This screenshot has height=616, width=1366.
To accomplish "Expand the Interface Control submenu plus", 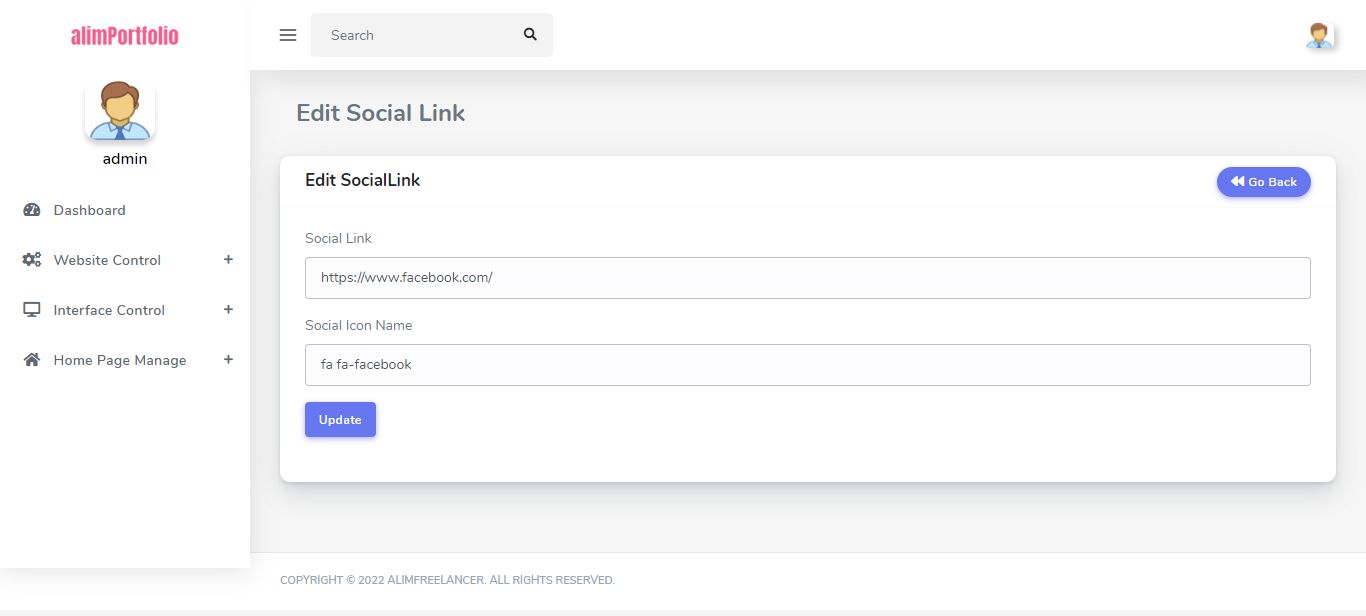I will tap(228, 310).
